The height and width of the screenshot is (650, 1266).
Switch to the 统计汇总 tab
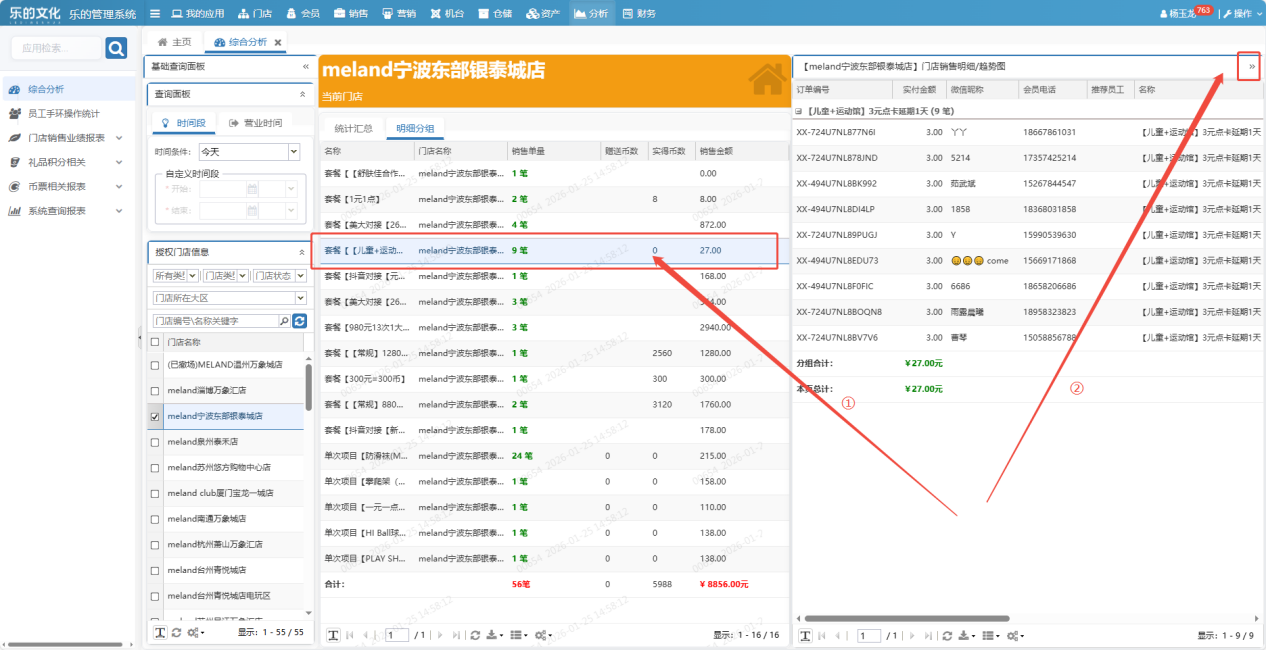pyautogui.click(x=353, y=128)
